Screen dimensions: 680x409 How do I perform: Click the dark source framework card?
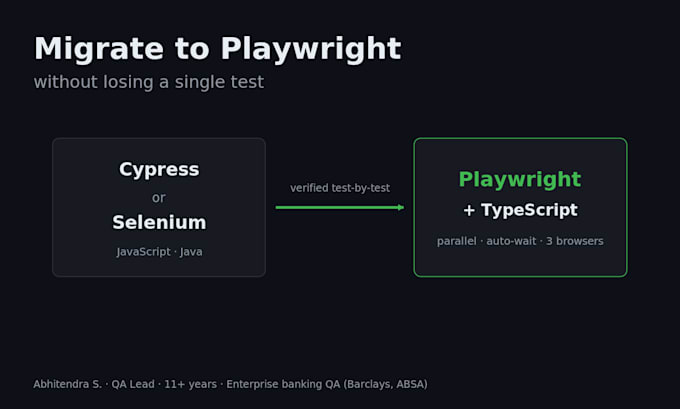click(x=159, y=207)
